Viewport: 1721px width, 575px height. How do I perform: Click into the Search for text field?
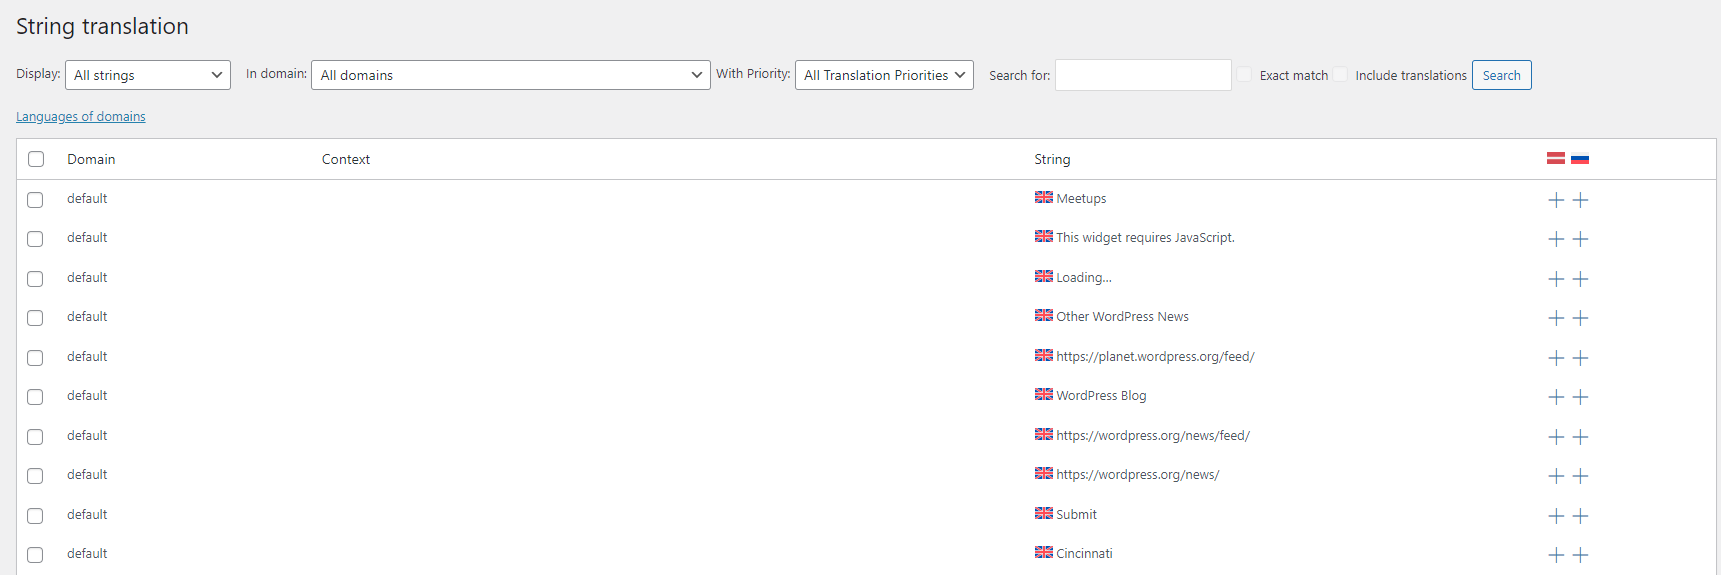[x=1142, y=75]
